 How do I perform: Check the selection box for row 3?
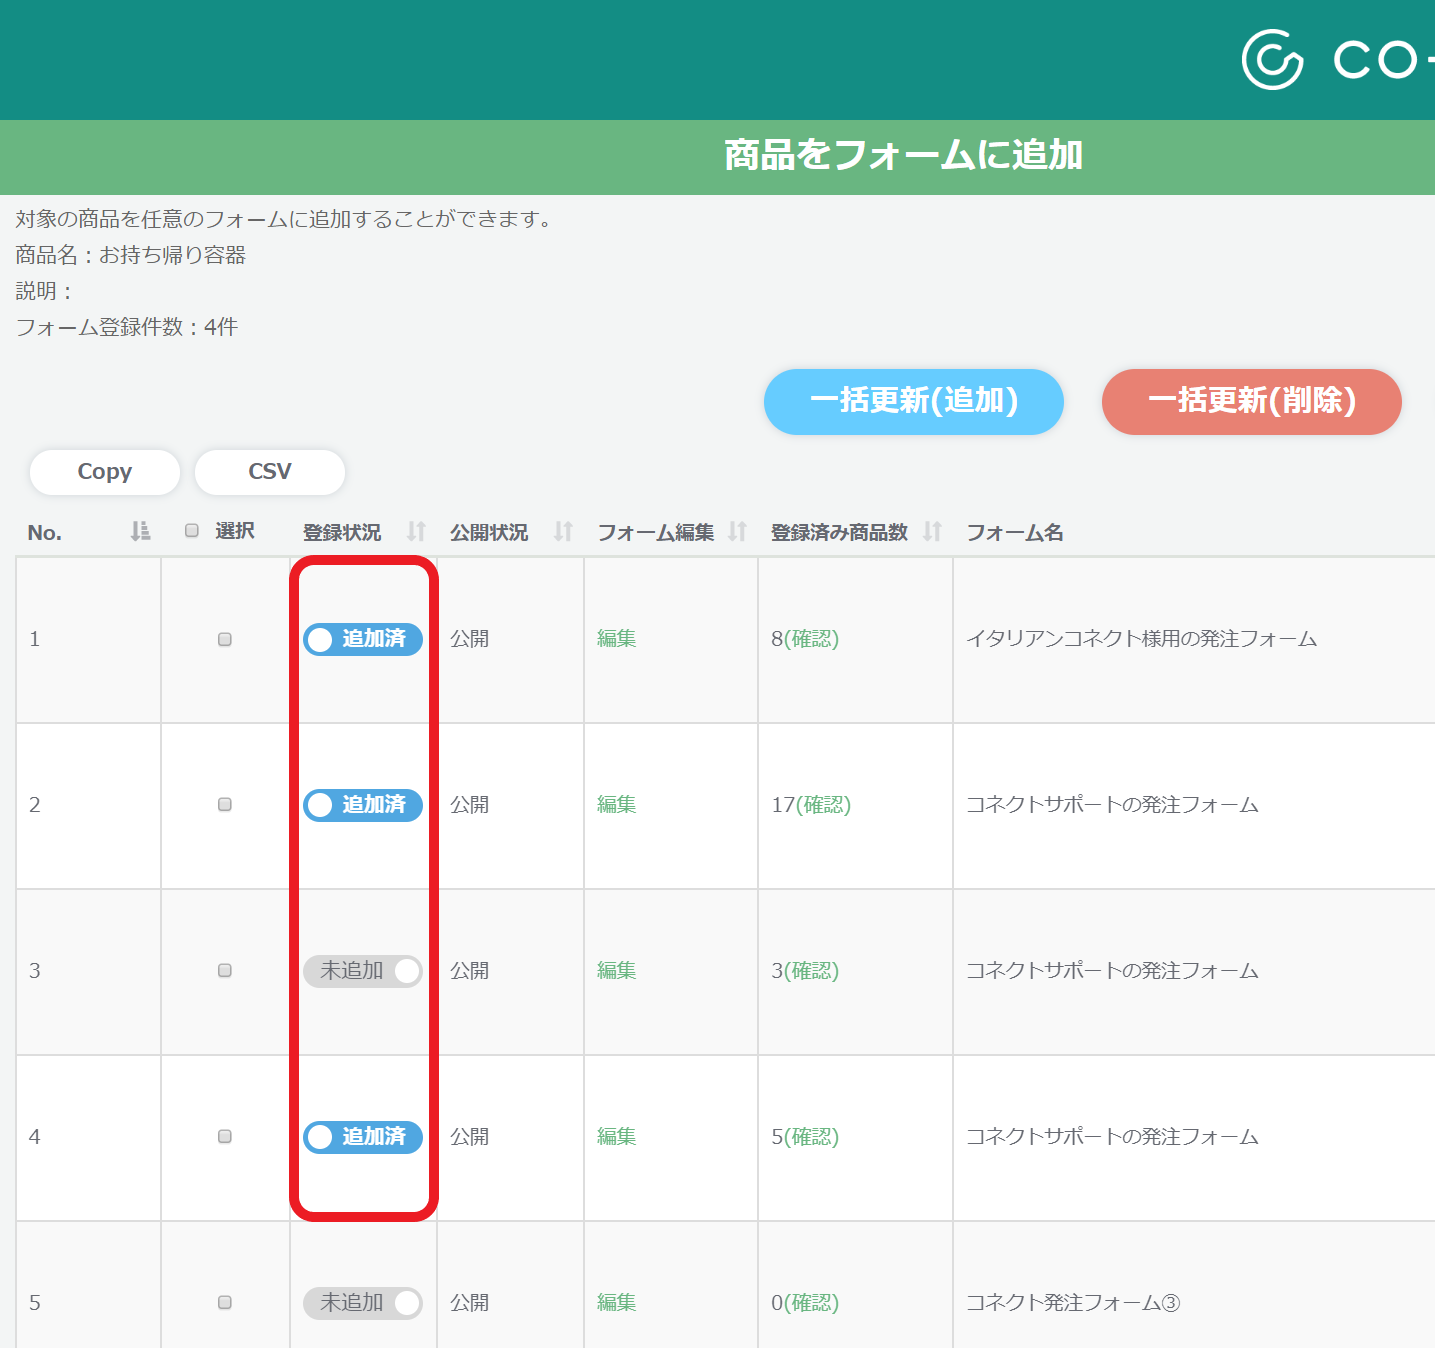(x=225, y=971)
